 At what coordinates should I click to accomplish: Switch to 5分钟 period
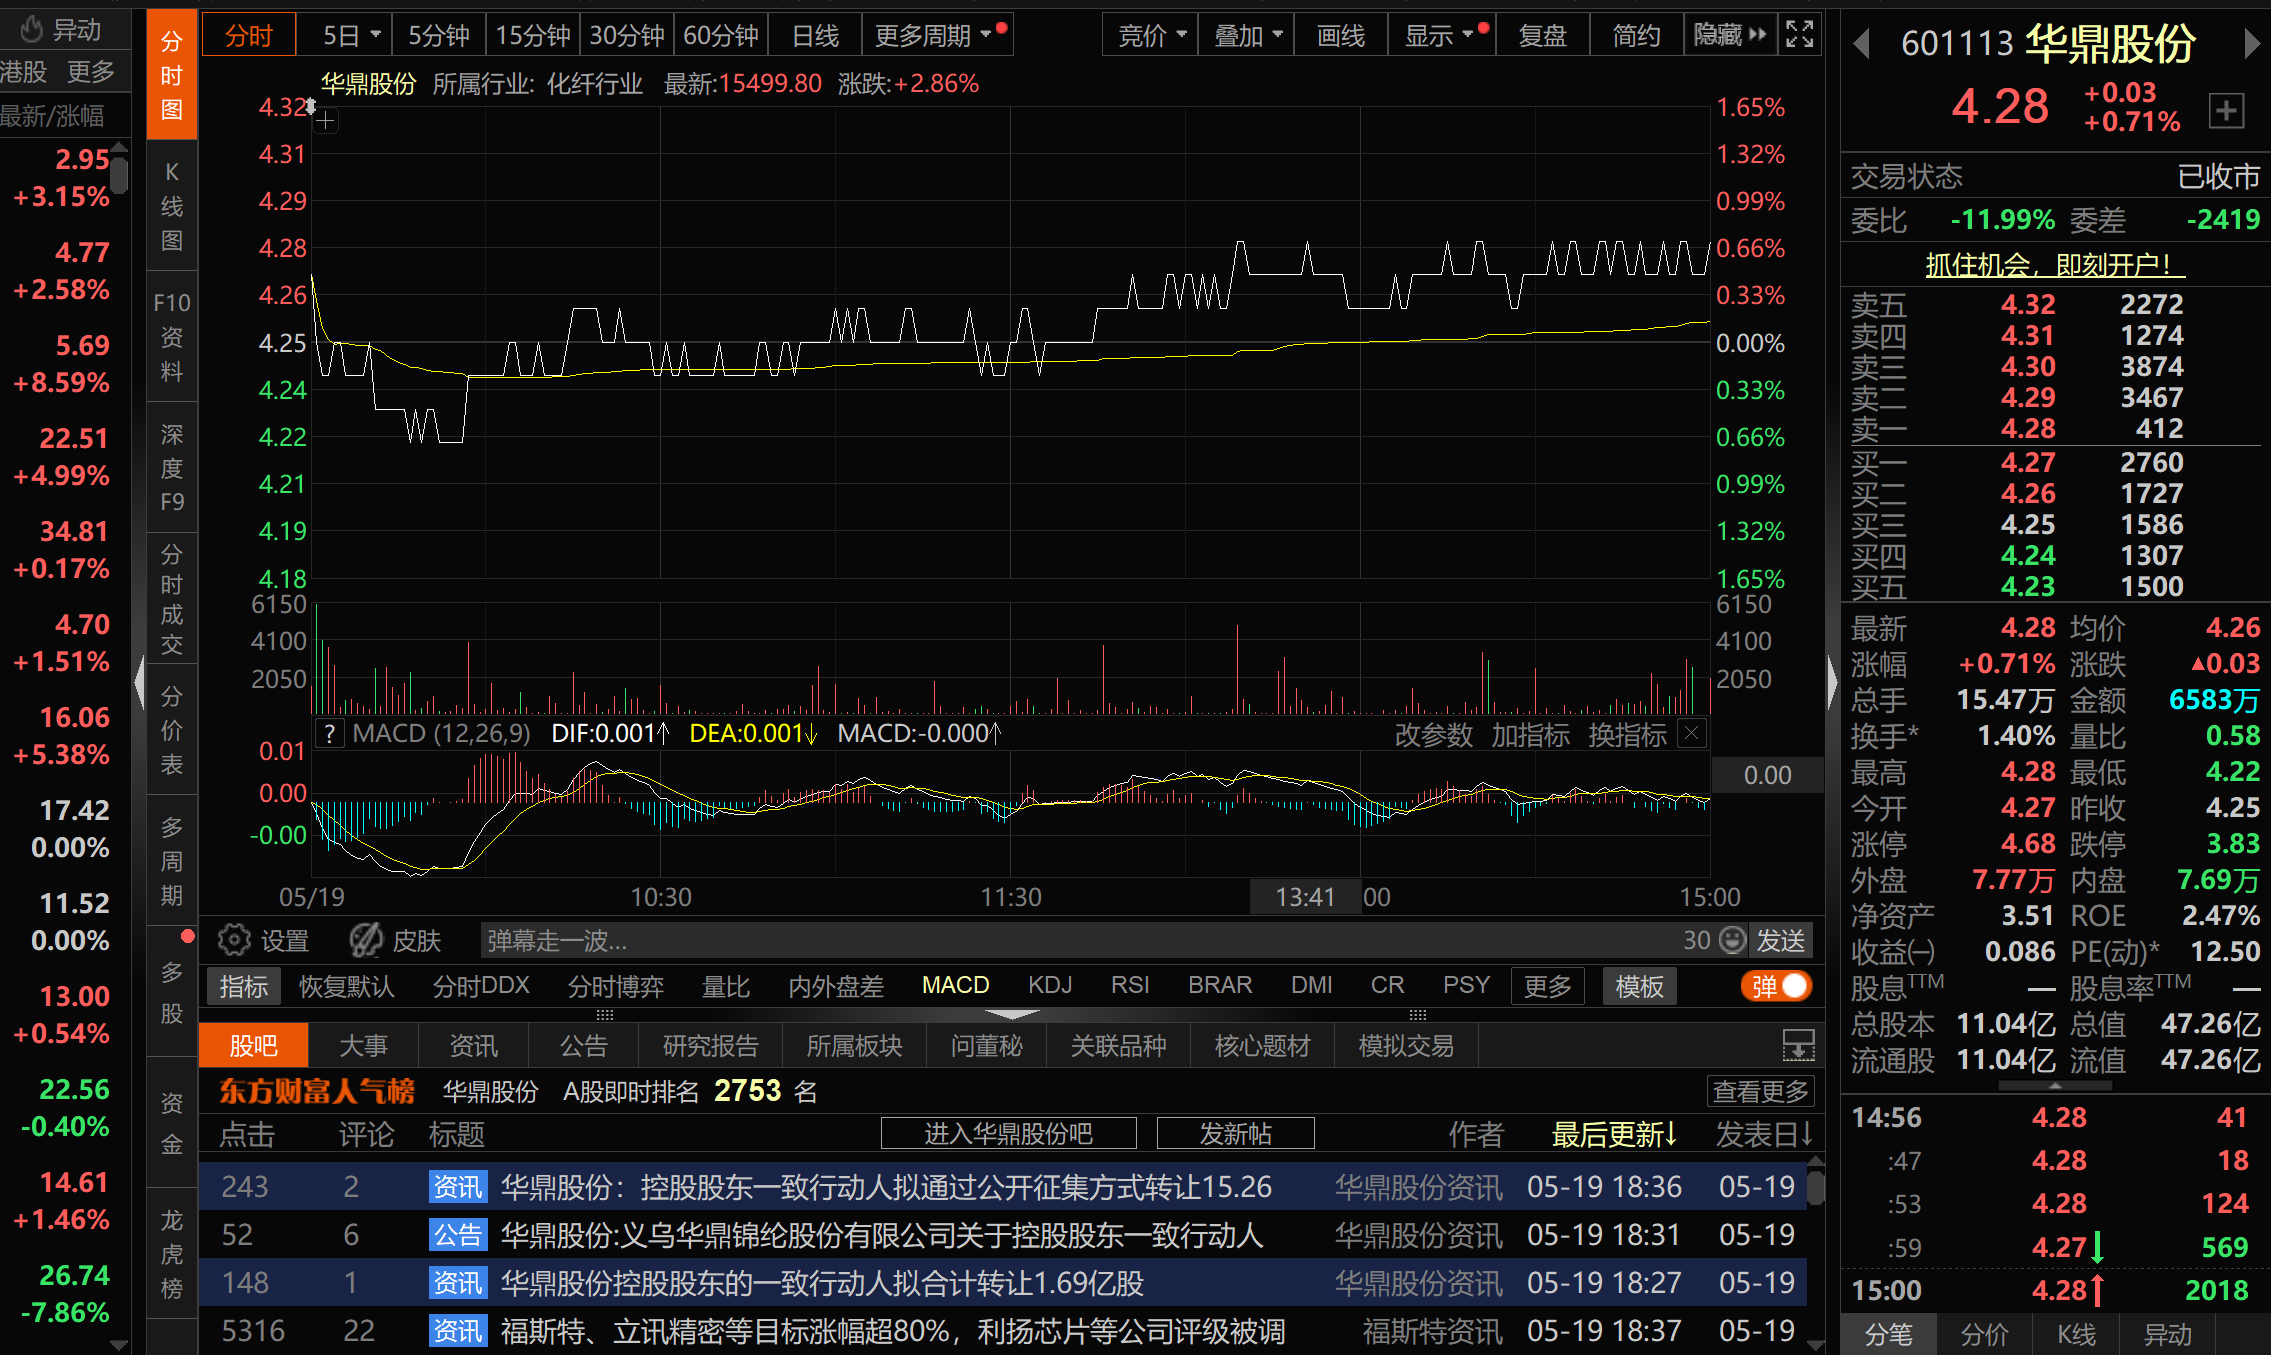[439, 36]
